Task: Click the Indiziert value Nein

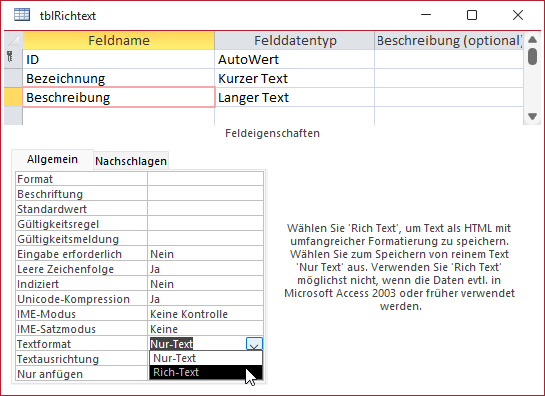Action: pyautogui.click(x=205, y=284)
